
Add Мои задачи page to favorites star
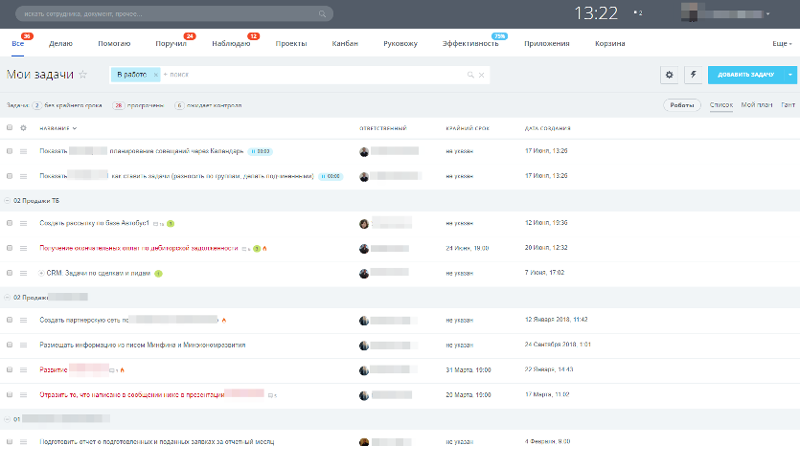click(83, 75)
